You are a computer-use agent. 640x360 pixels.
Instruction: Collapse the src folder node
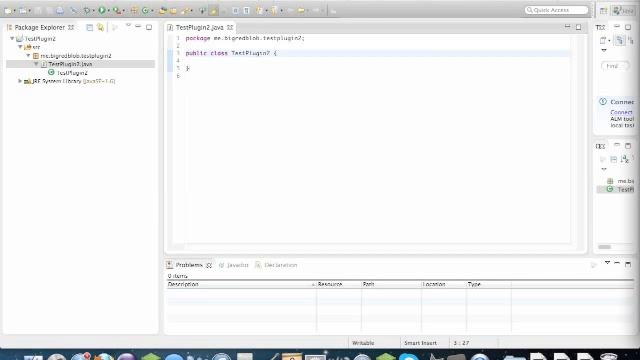click(20, 47)
